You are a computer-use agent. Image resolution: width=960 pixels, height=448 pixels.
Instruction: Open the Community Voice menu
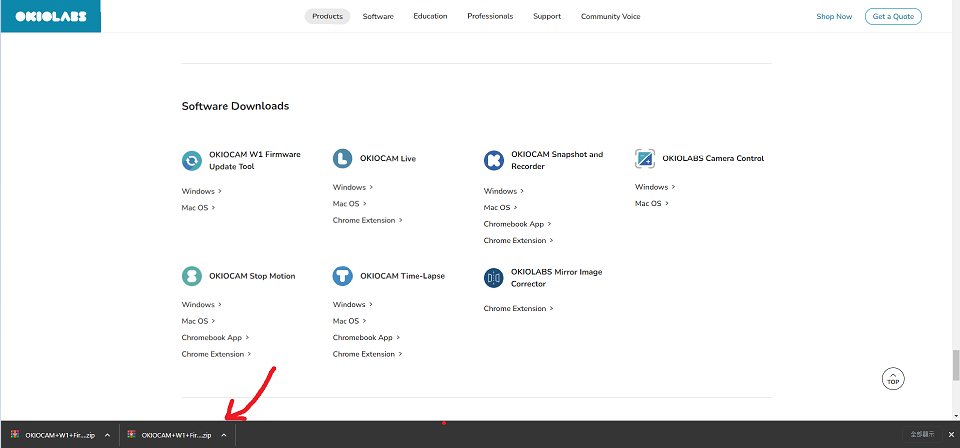[x=610, y=17]
